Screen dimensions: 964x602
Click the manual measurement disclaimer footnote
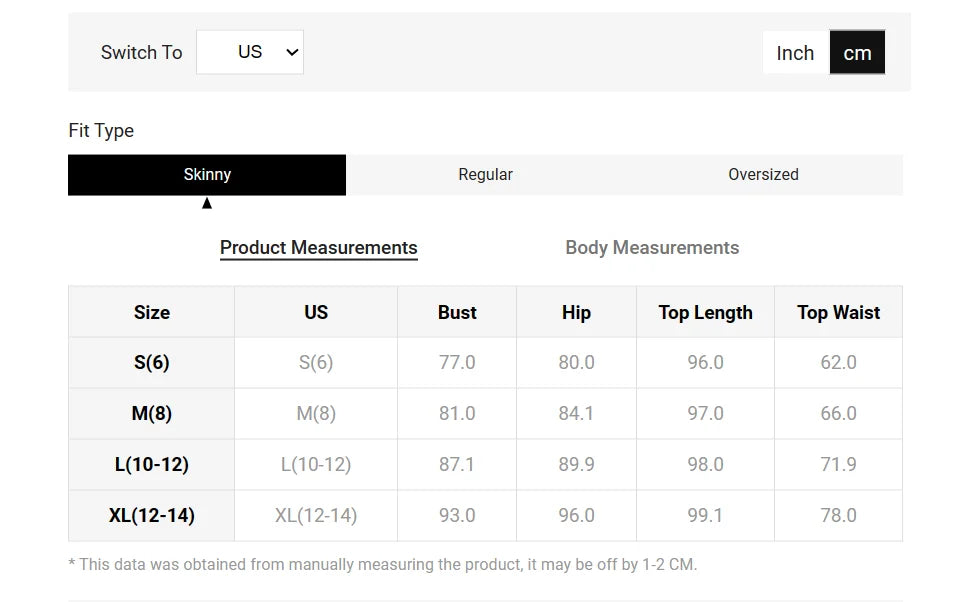383,565
